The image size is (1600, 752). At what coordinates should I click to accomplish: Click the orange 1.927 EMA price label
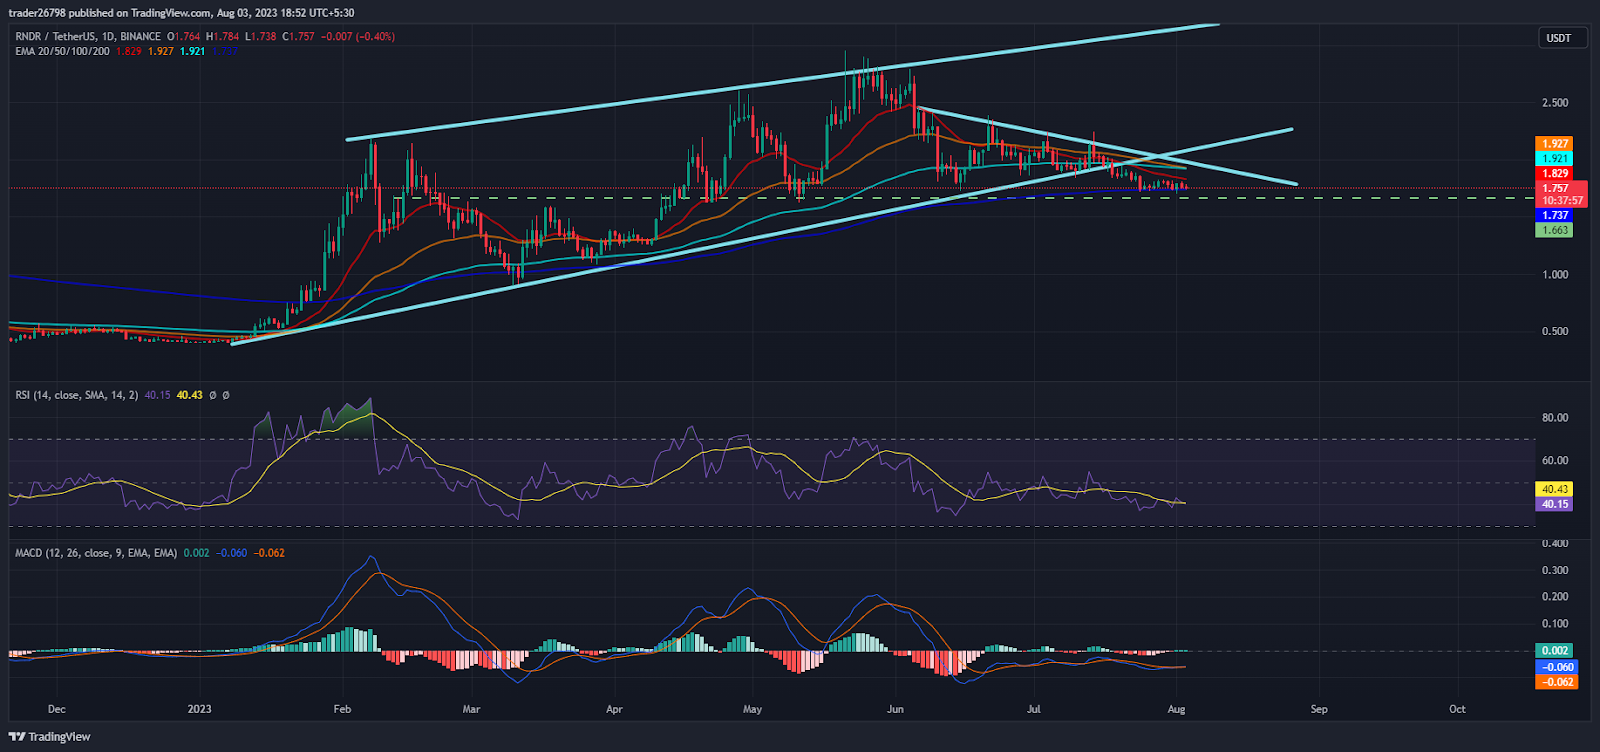pos(1555,144)
